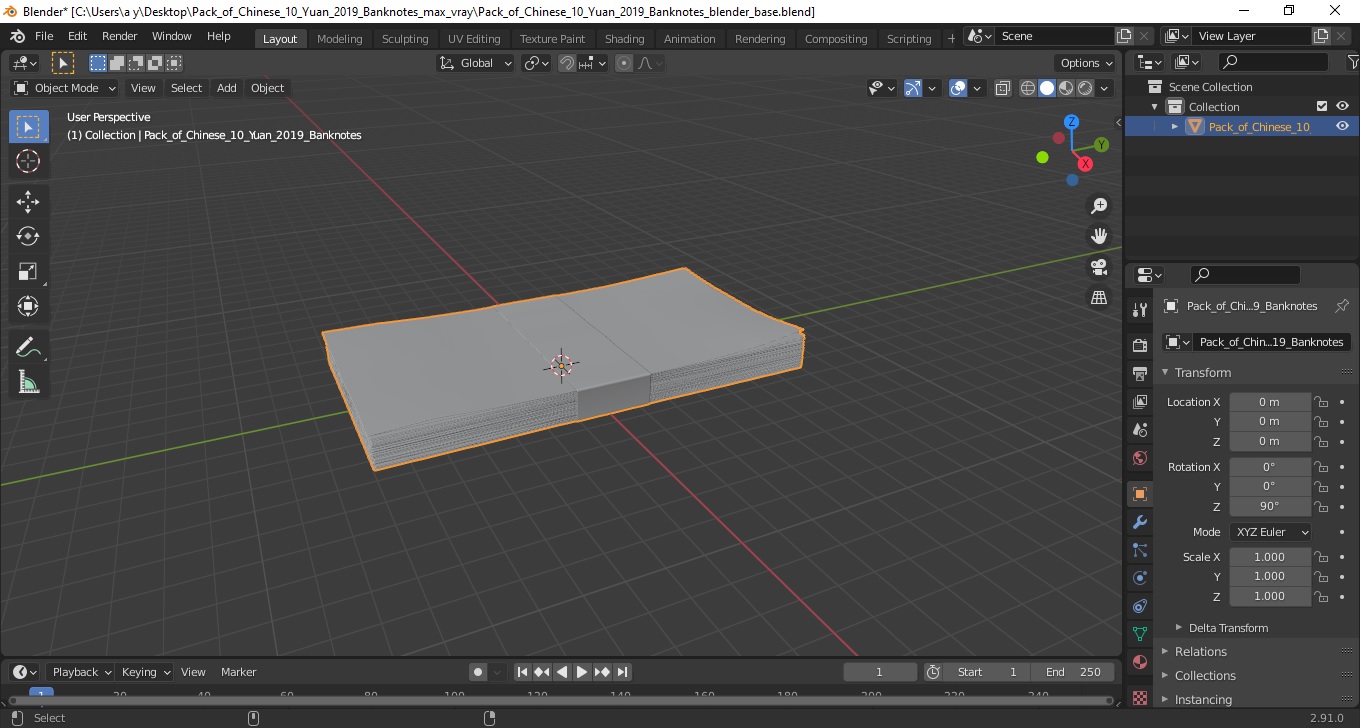The height and width of the screenshot is (728, 1360).
Task: Open the Output properties tab
Action: pos(1140,373)
